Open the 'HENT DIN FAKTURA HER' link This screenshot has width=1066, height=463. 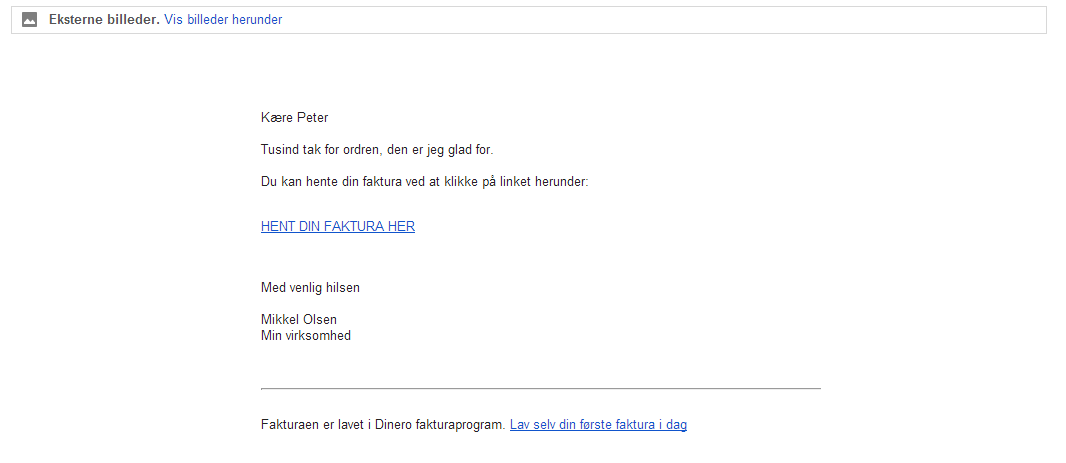[338, 226]
